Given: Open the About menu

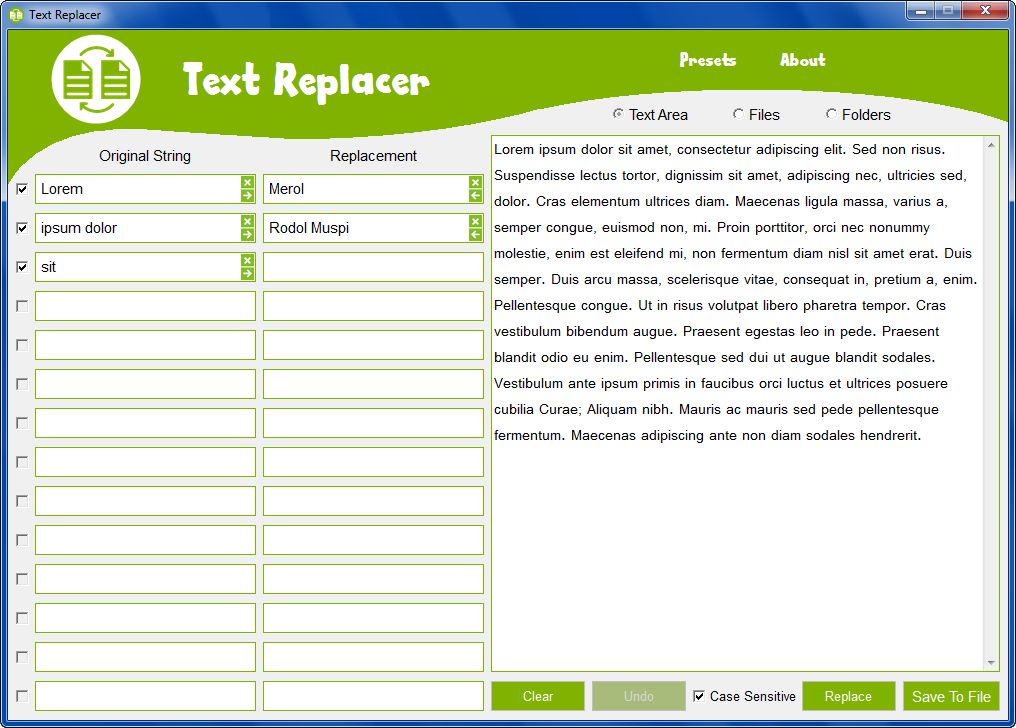Looking at the screenshot, I should coord(802,60).
